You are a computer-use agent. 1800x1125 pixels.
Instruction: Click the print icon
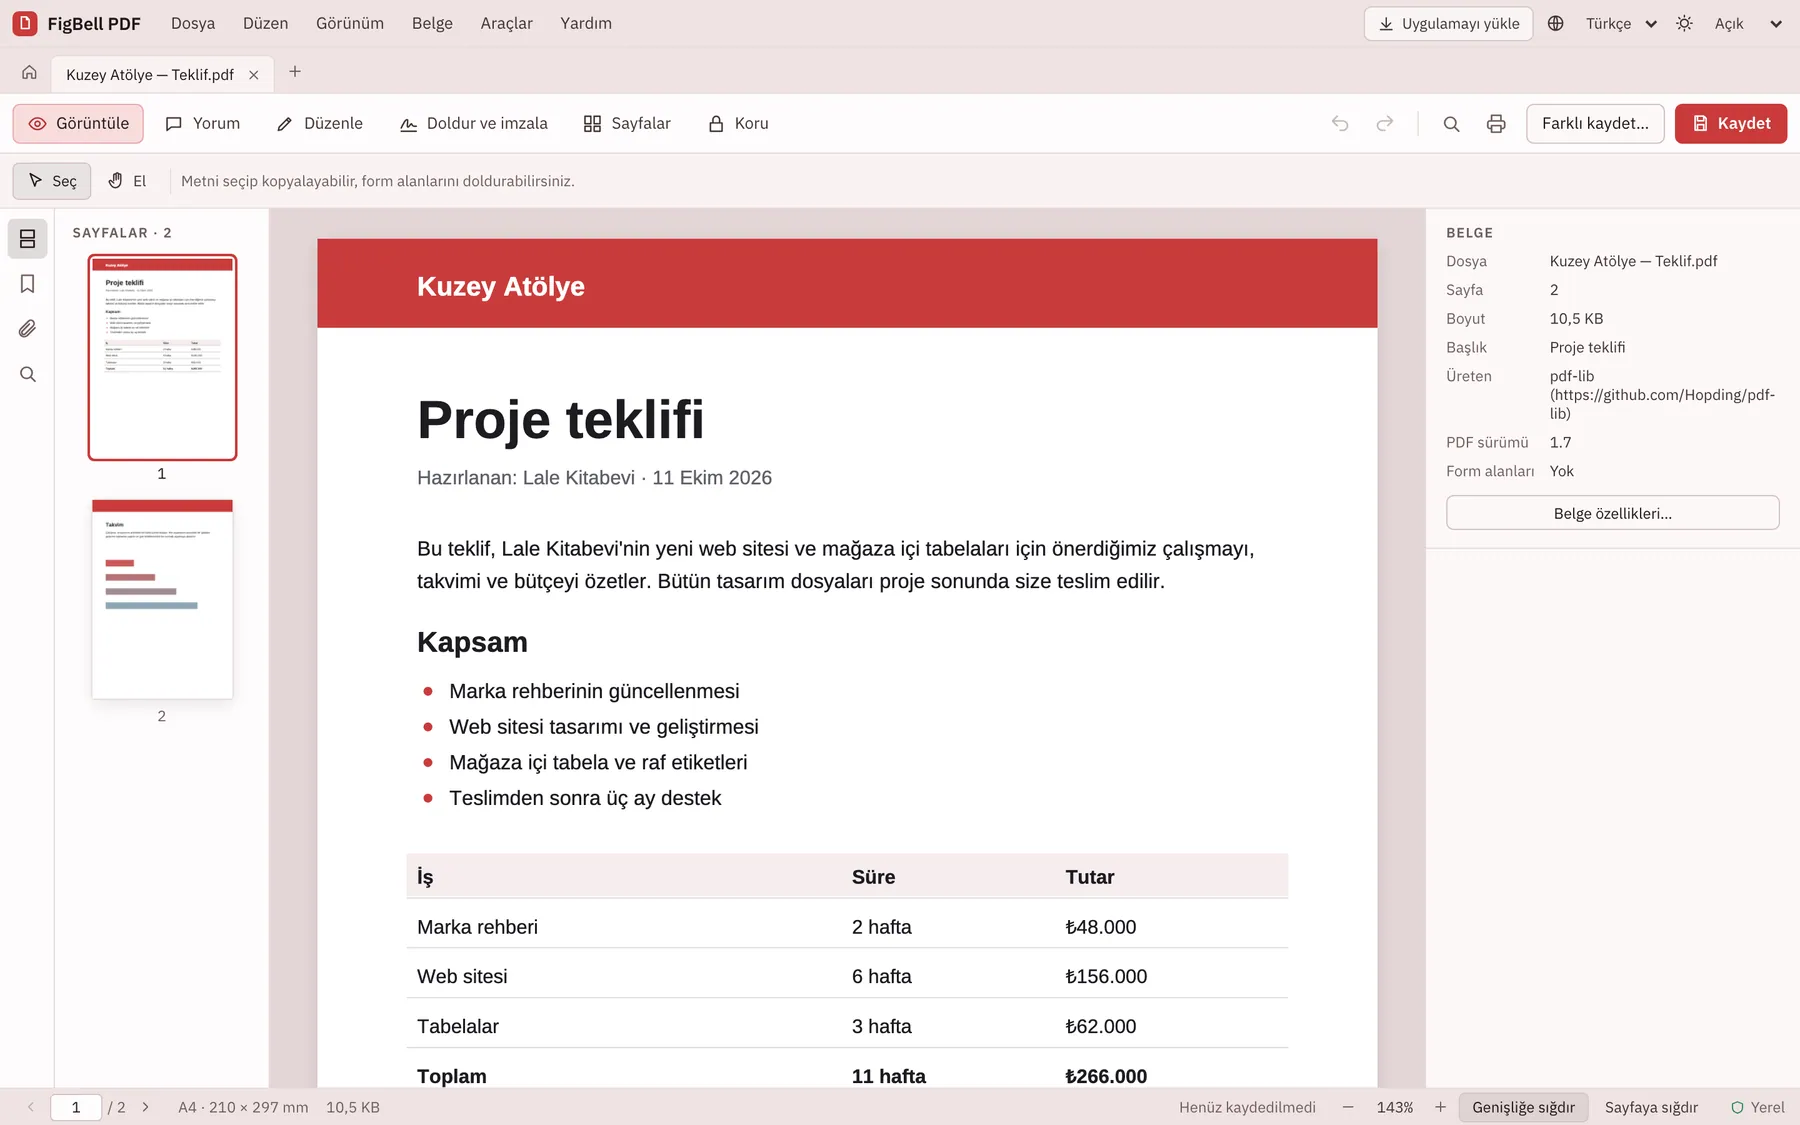point(1496,124)
